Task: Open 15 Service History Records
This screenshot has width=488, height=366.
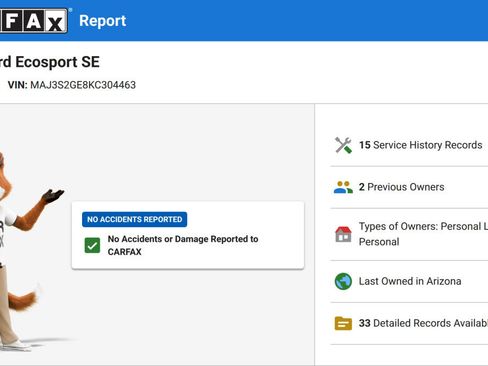Action: tap(409, 145)
